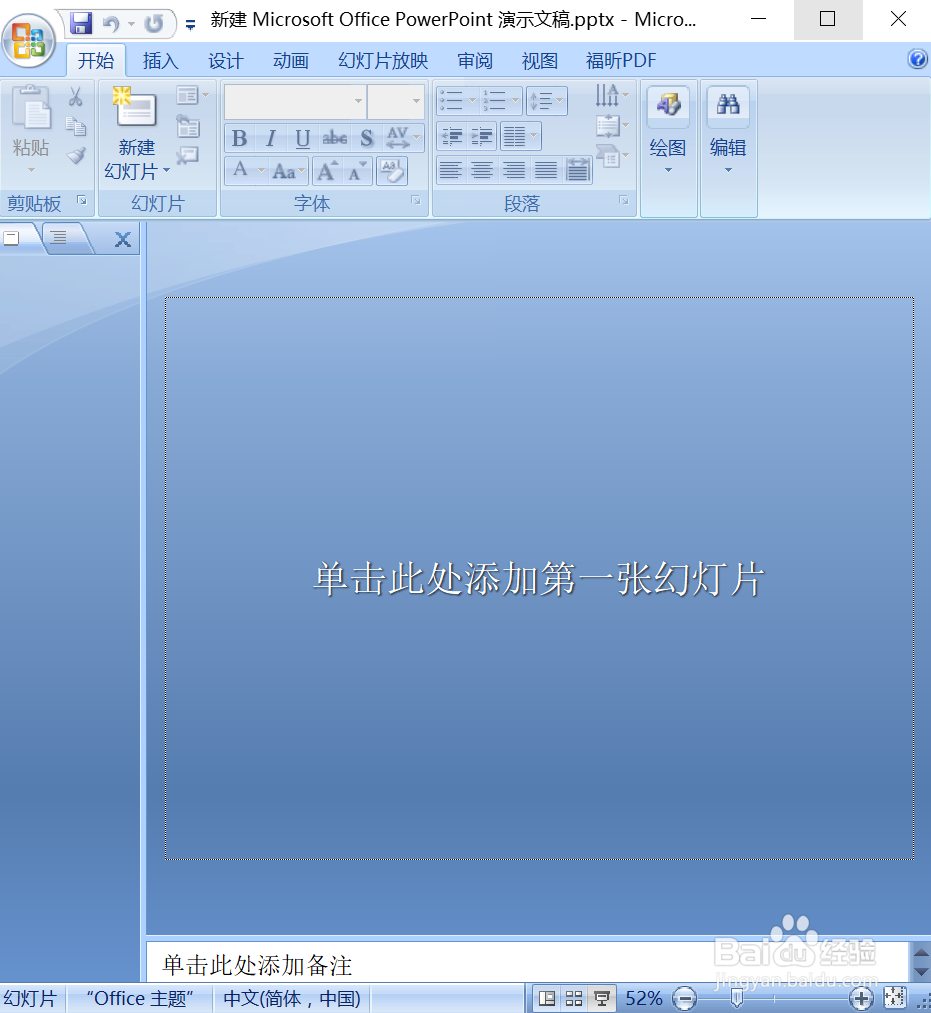Viewport: 931px width, 1013px height.
Task: Switch to the 插入 ribbon tab
Action: tap(160, 60)
